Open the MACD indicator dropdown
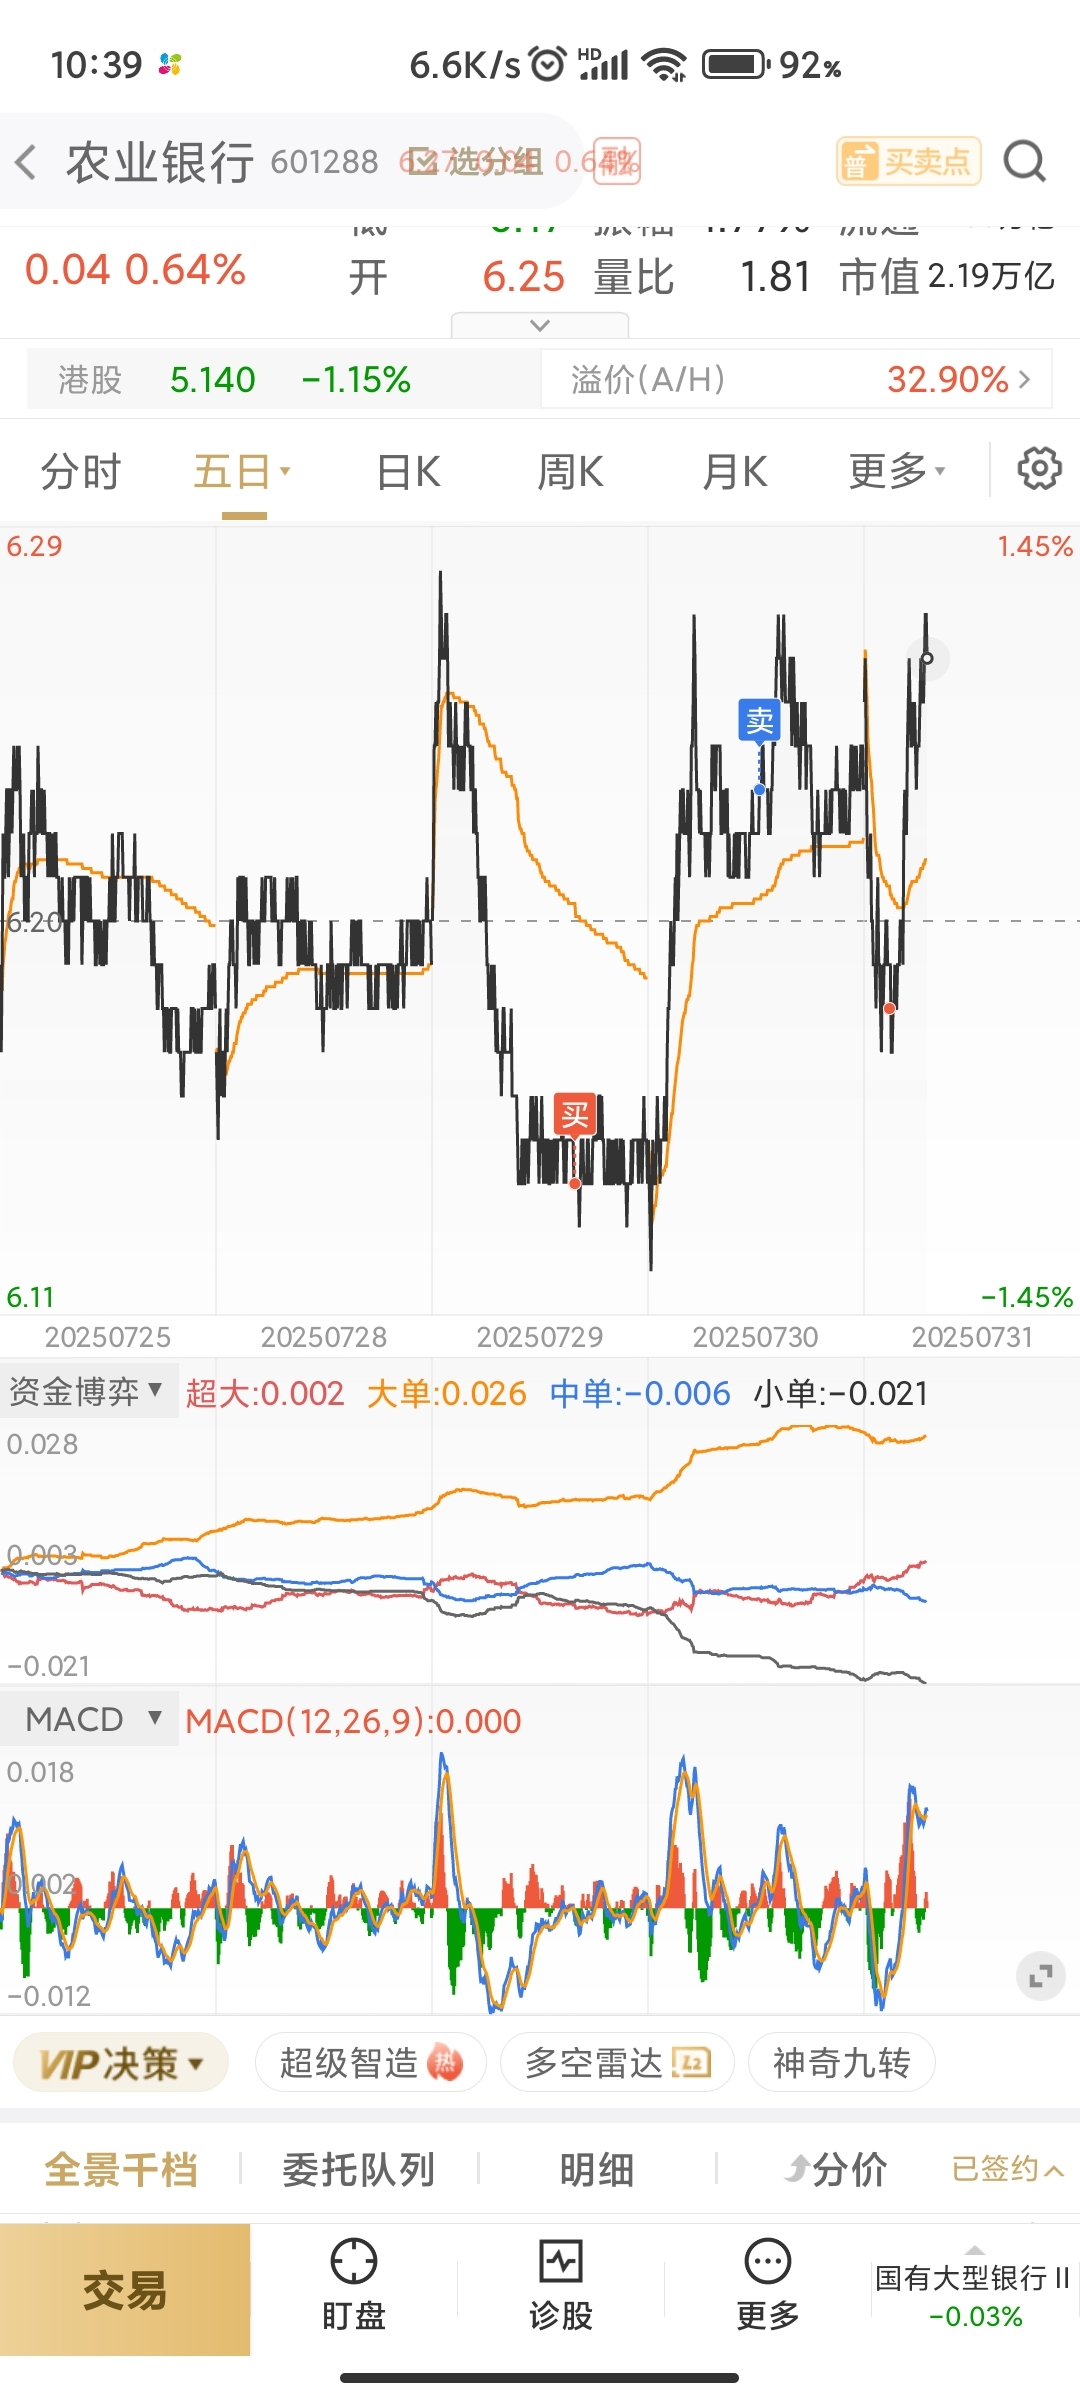Screen dimensions: 1080x2400 click(89, 1719)
